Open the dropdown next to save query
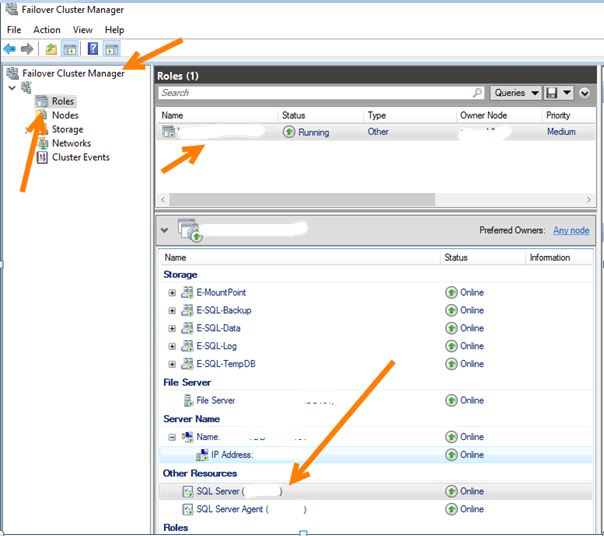Image resolution: width=604 pixels, height=536 pixels. pyautogui.click(x=567, y=93)
